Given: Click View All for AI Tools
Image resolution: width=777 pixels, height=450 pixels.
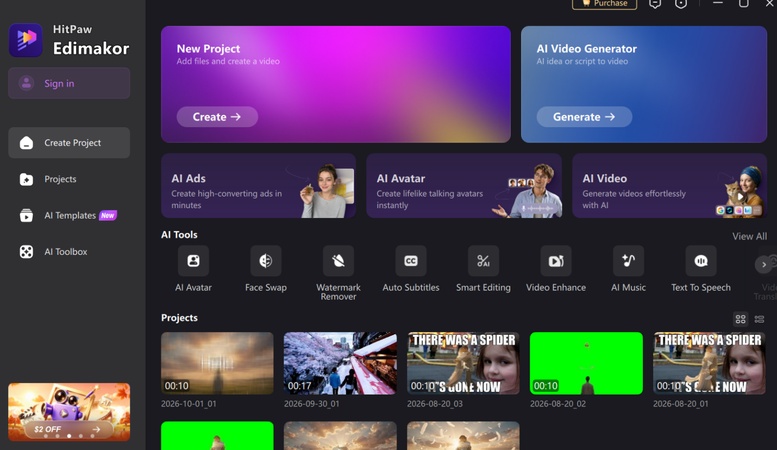Looking at the screenshot, I should [x=749, y=236].
